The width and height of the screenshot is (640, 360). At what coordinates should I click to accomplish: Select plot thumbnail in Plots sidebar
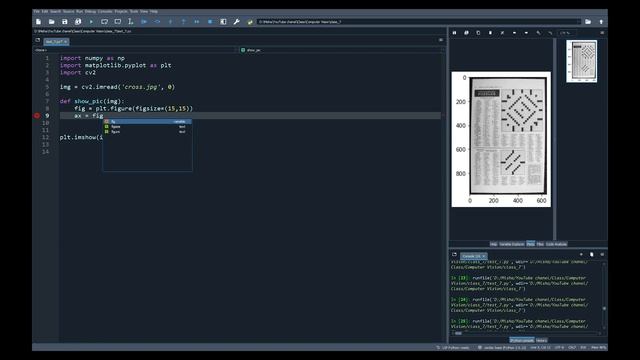click(581, 61)
